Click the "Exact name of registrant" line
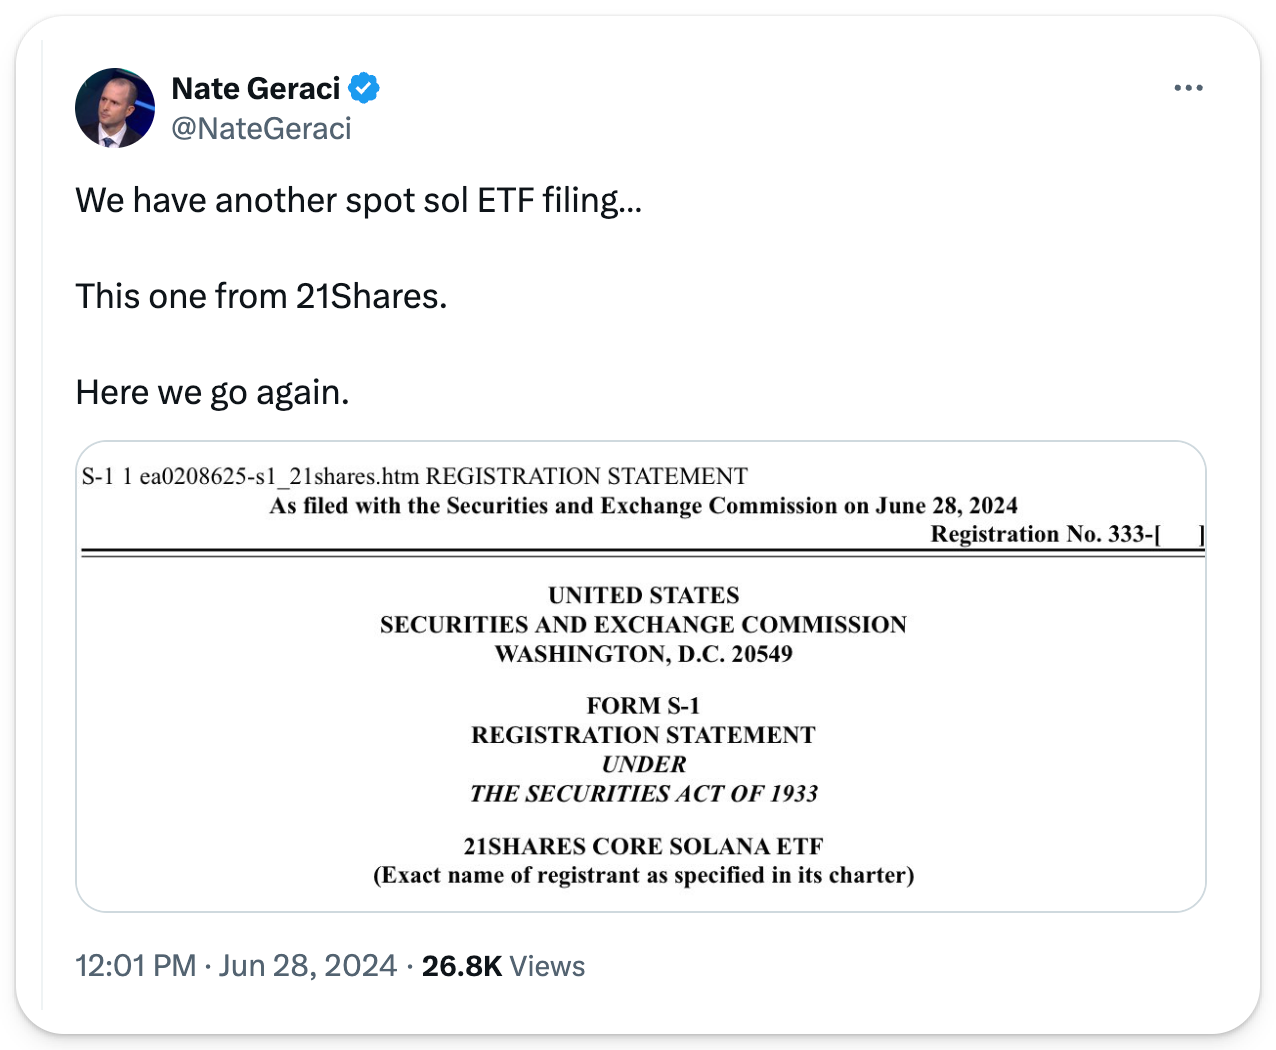Image resolution: width=1276 pixels, height=1050 pixels. tap(643, 876)
